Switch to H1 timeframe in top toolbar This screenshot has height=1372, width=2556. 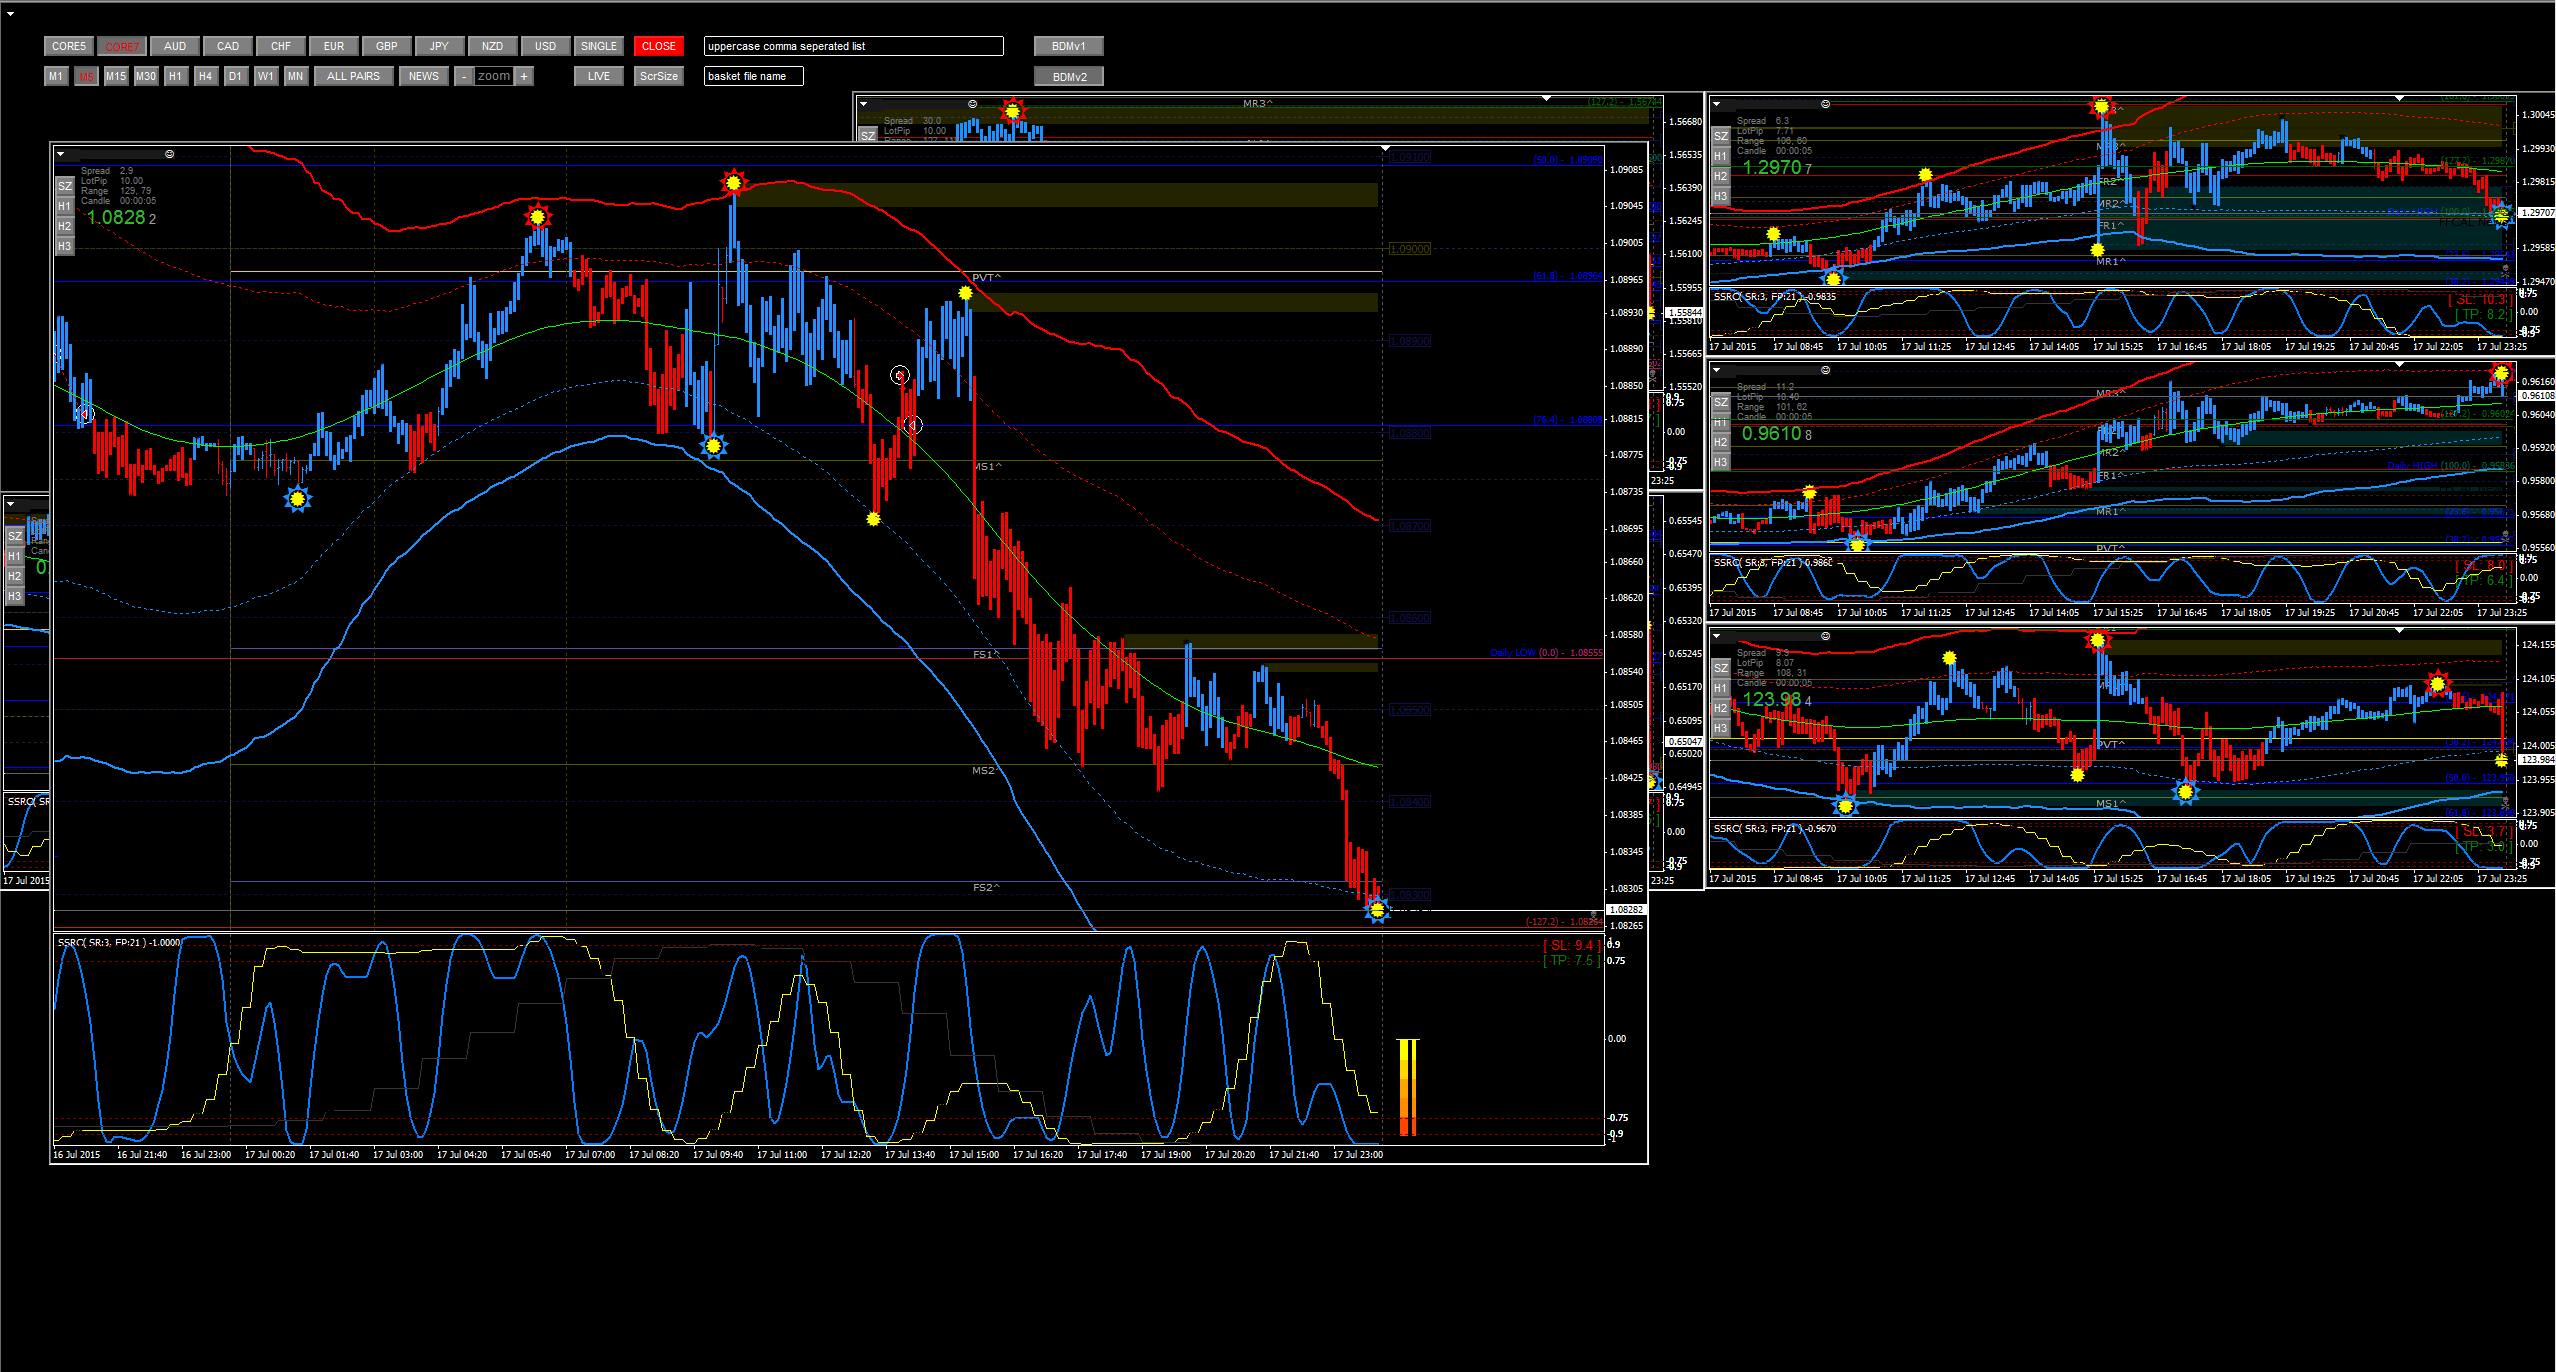pos(176,76)
